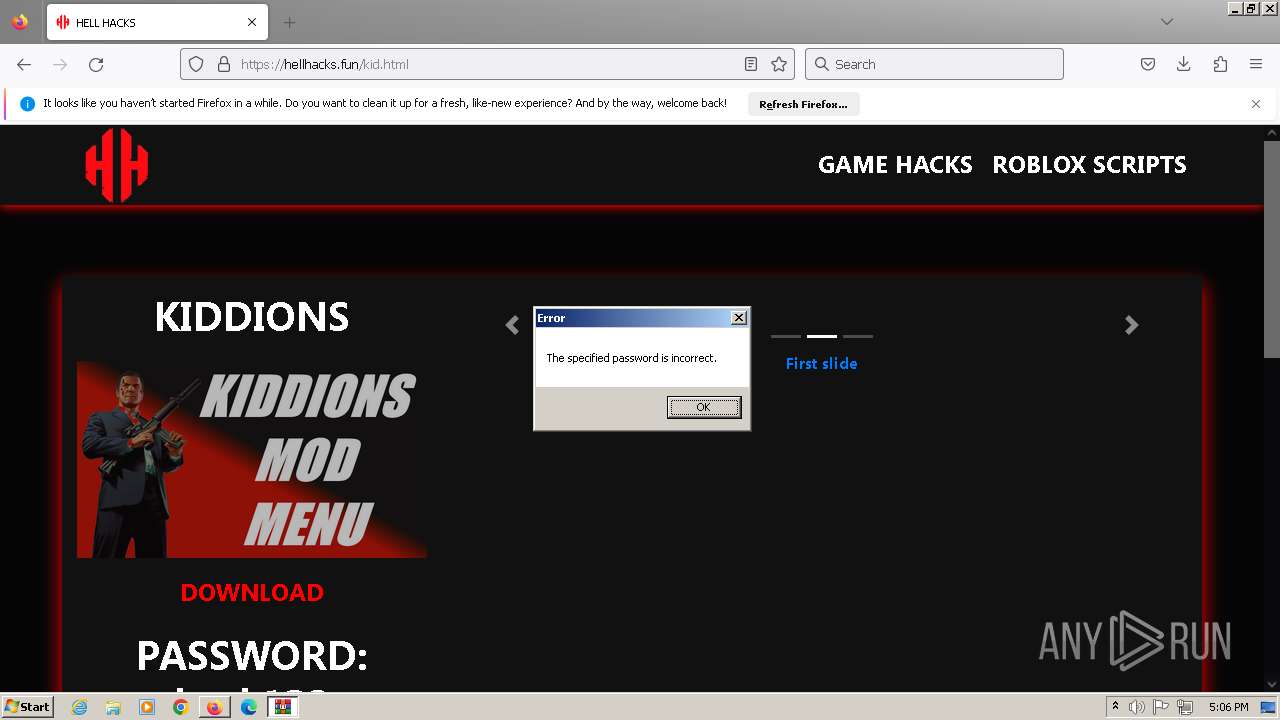
Task: Go to next carousel slide arrow
Action: [x=1131, y=324]
